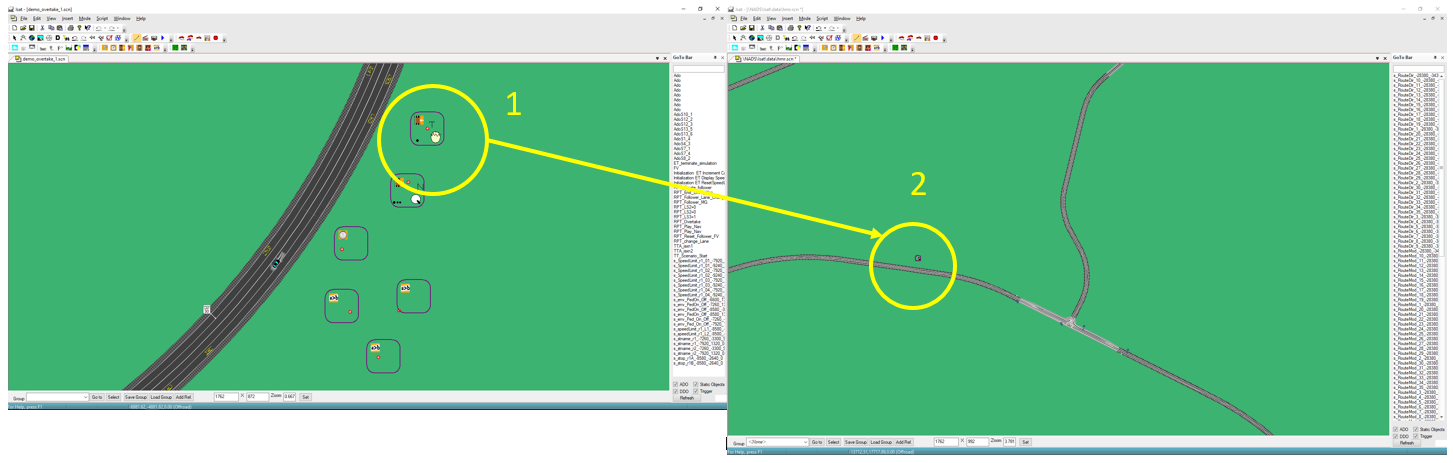This screenshot has width=1453, height=463.
Task: Toggle the Trigger checkbox in right window
Action: (x=1416, y=436)
